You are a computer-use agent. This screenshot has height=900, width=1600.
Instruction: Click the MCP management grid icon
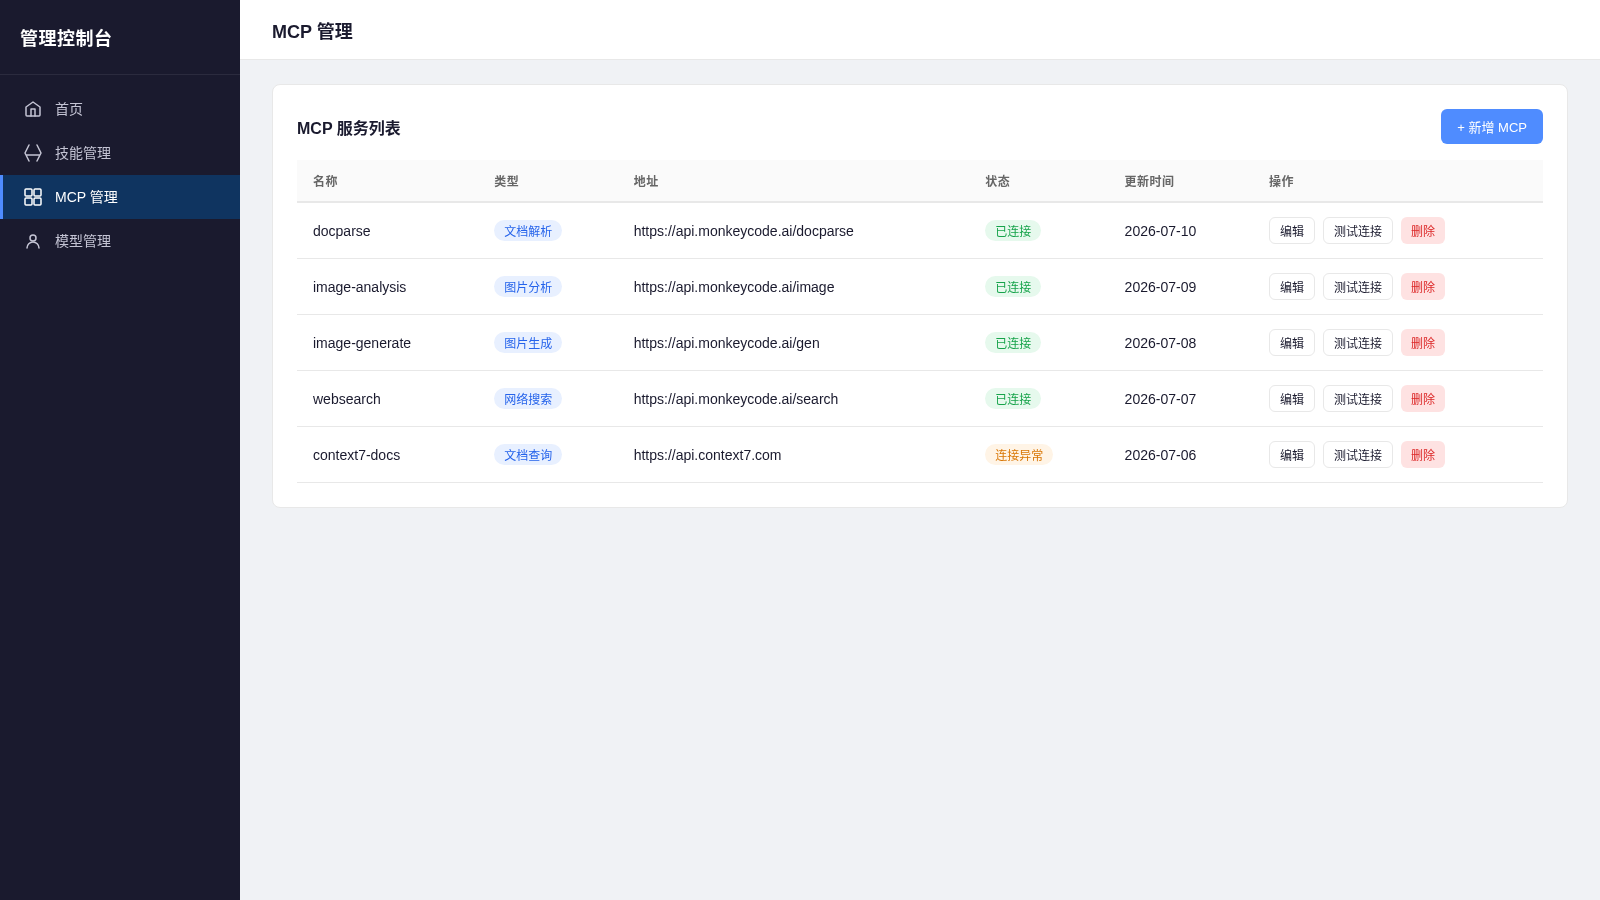pos(33,197)
